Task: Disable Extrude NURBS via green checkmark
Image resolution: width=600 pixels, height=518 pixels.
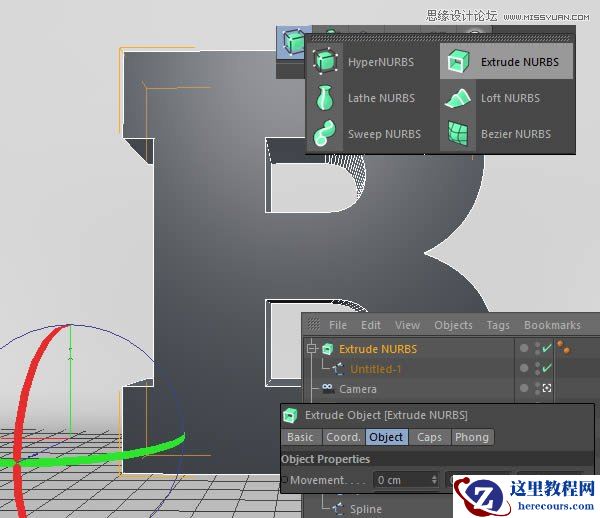Action: pyautogui.click(x=547, y=347)
